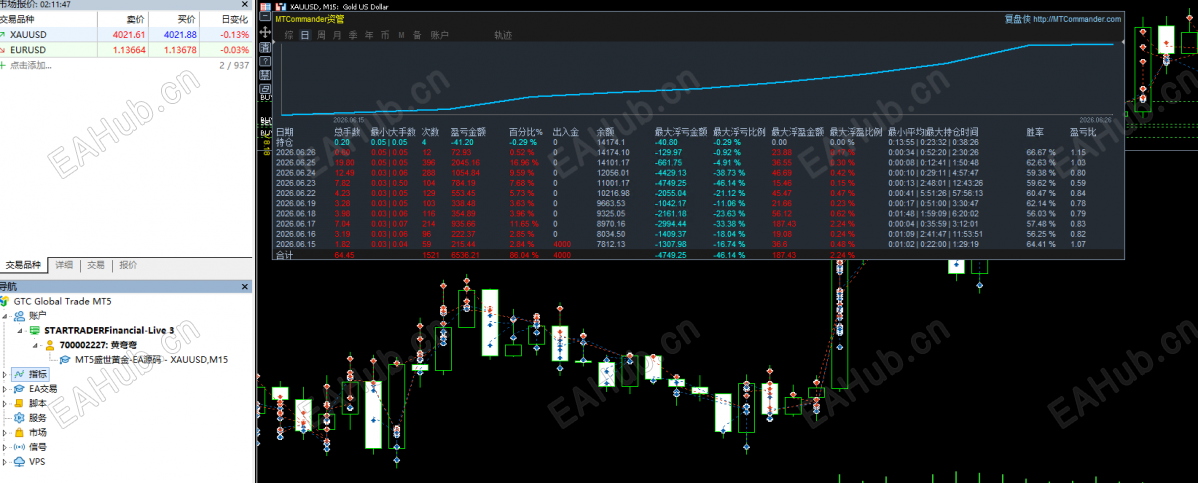The image size is (1198, 483).
Task: Close the 市场报价 market watch panel
Action: [244, 5]
